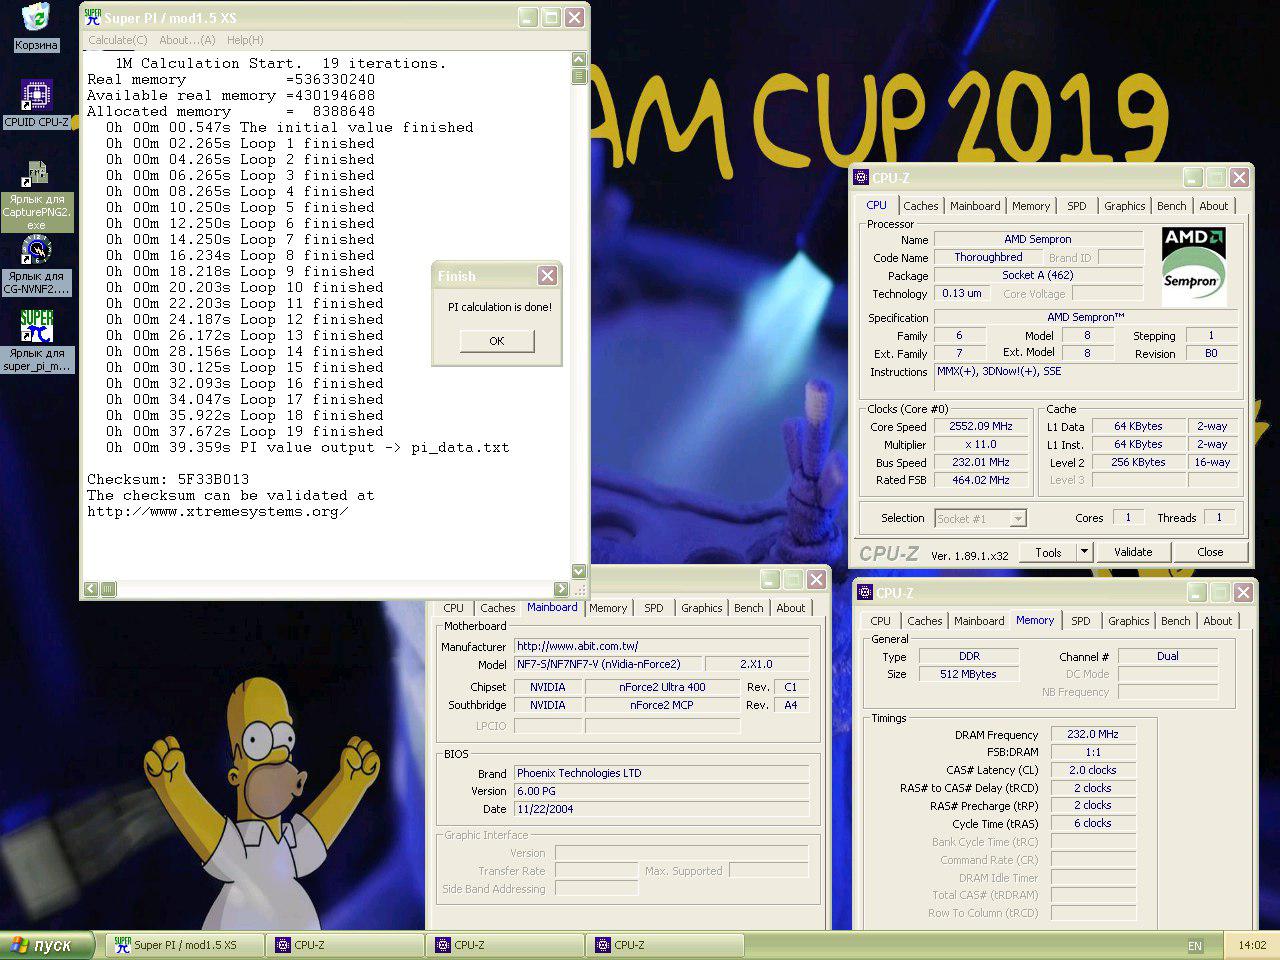Click the EN language indicator in tray
1280x960 pixels.
tap(1195, 946)
